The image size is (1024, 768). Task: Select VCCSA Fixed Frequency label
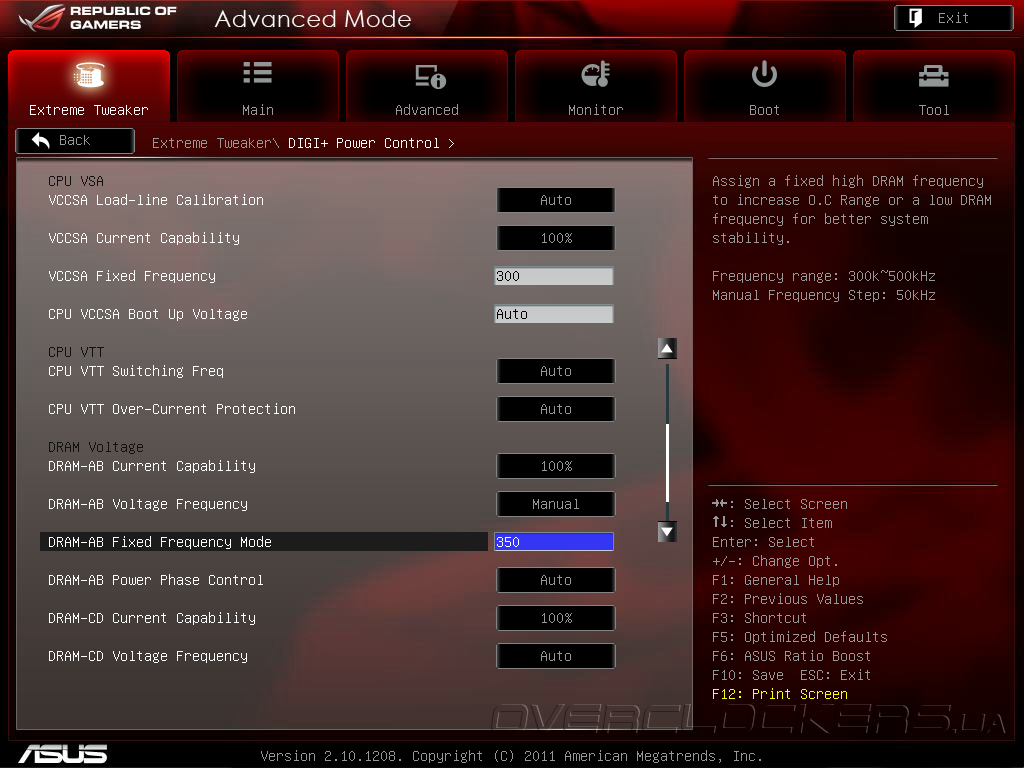pyautogui.click(x=132, y=276)
